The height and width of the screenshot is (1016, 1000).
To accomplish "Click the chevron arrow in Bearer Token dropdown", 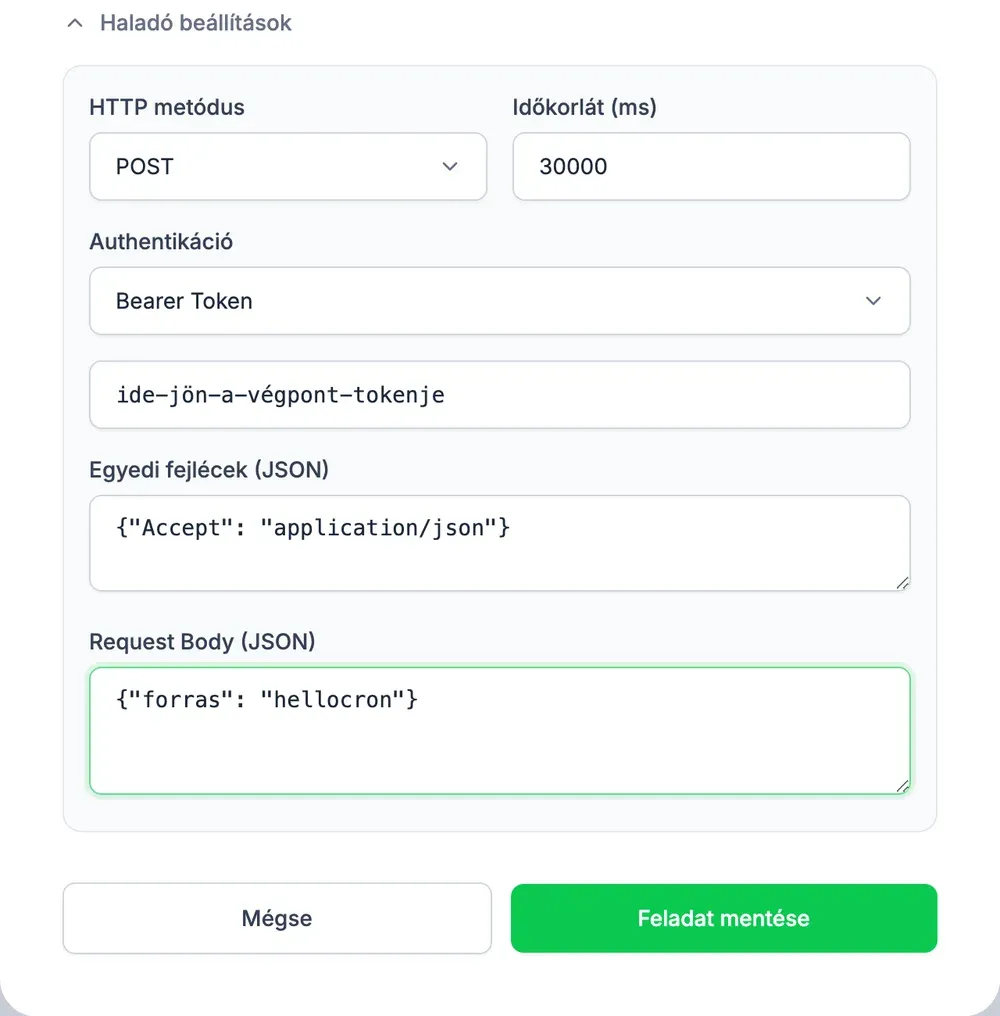I will tap(873, 301).
